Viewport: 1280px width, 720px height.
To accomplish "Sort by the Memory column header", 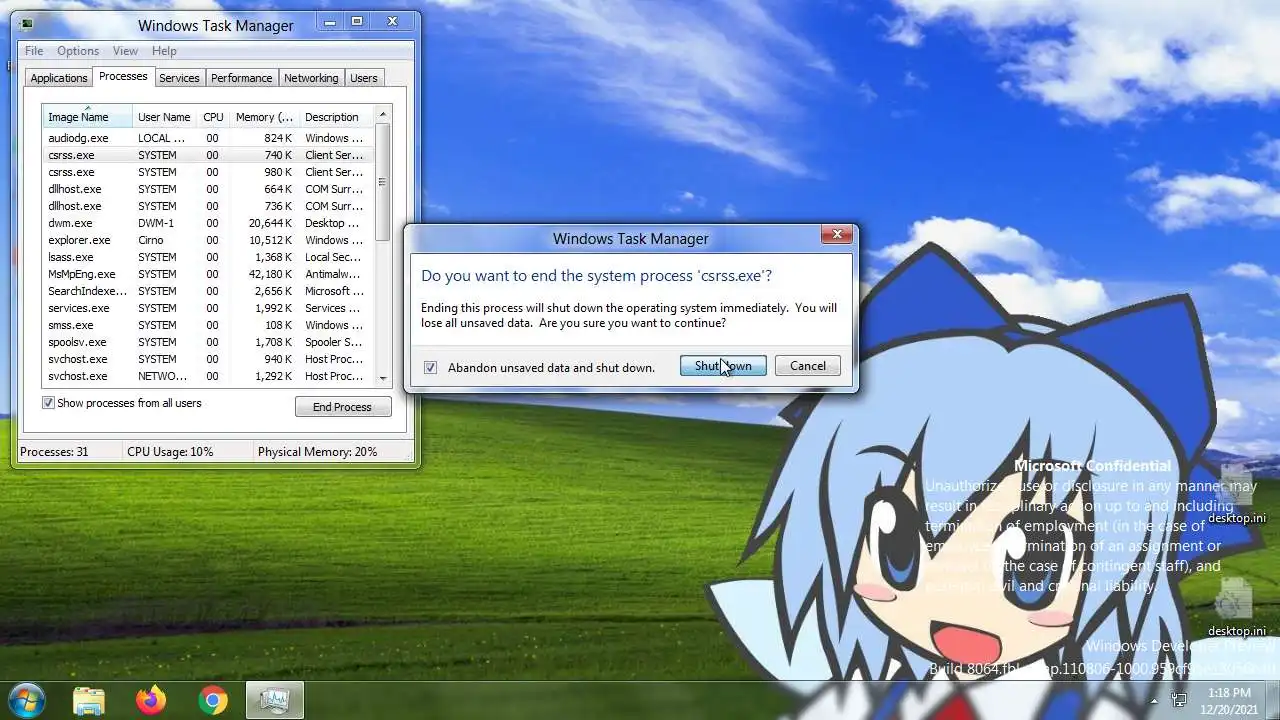I will (264, 117).
